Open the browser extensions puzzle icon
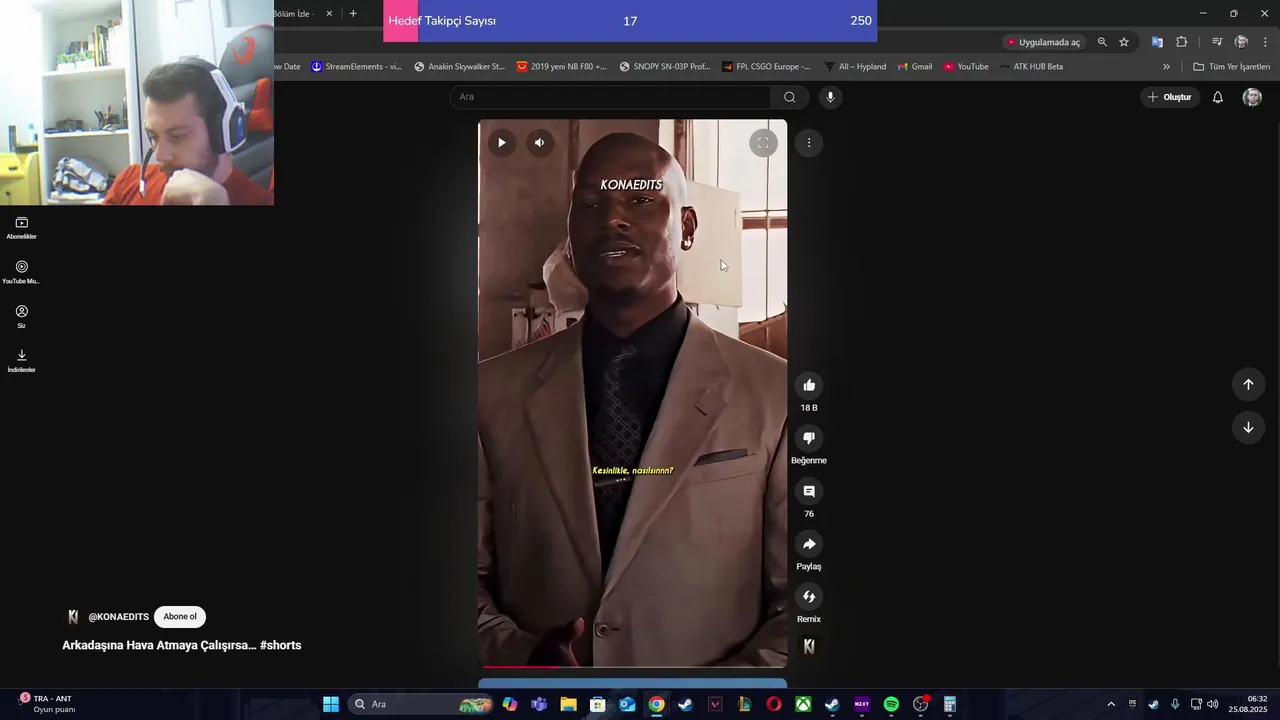Viewport: 1280px width, 720px height. click(x=1182, y=42)
